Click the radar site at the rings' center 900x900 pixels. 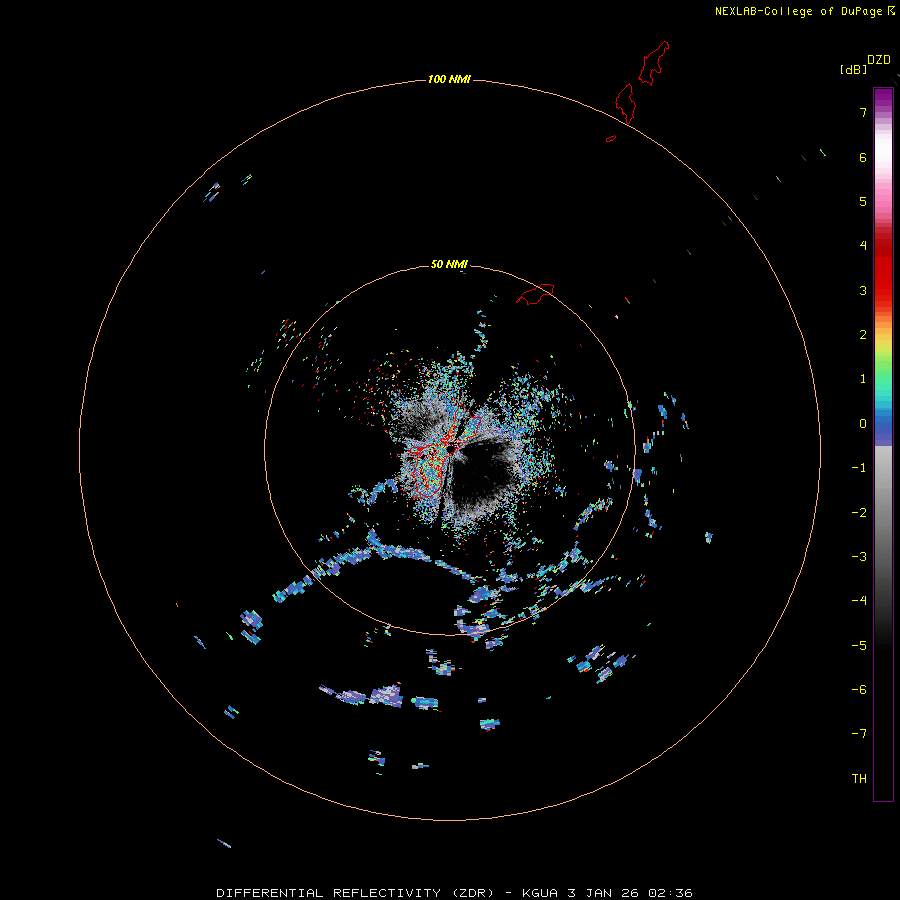(x=451, y=449)
